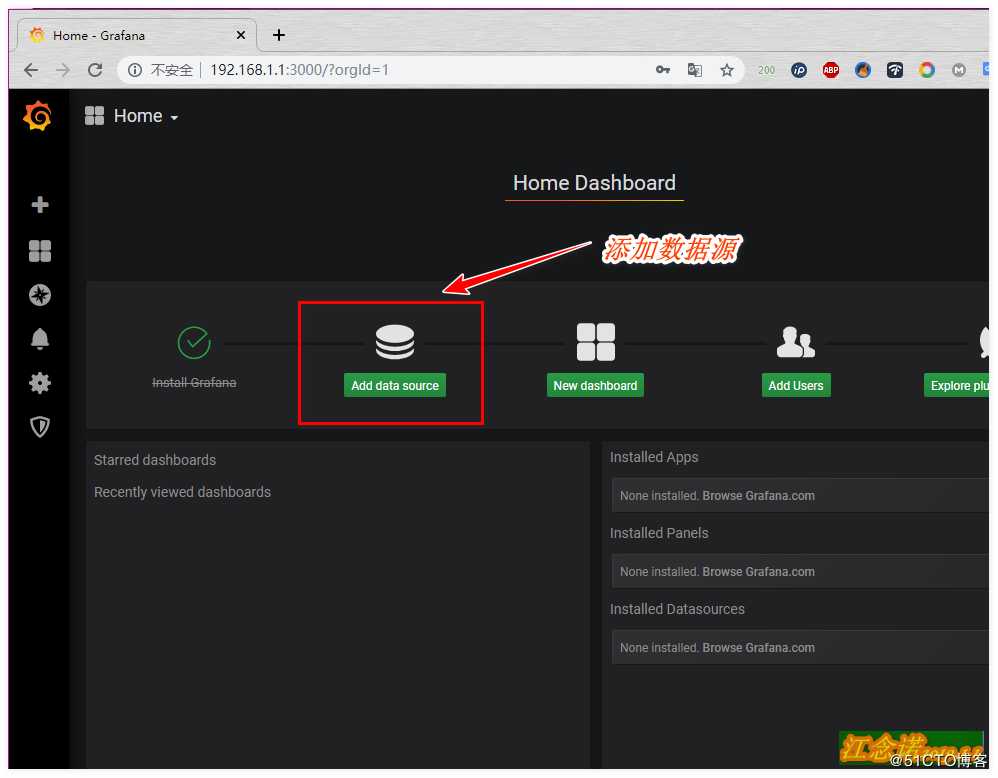Click the Add Users button

(x=796, y=385)
